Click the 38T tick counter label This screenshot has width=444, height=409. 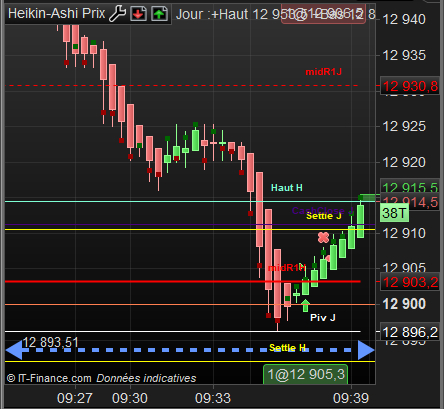(x=394, y=213)
